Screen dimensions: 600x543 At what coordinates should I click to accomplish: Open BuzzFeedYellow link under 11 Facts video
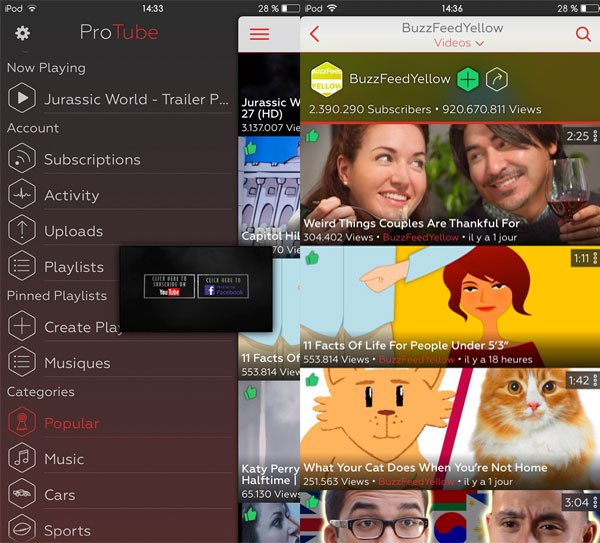click(416, 359)
